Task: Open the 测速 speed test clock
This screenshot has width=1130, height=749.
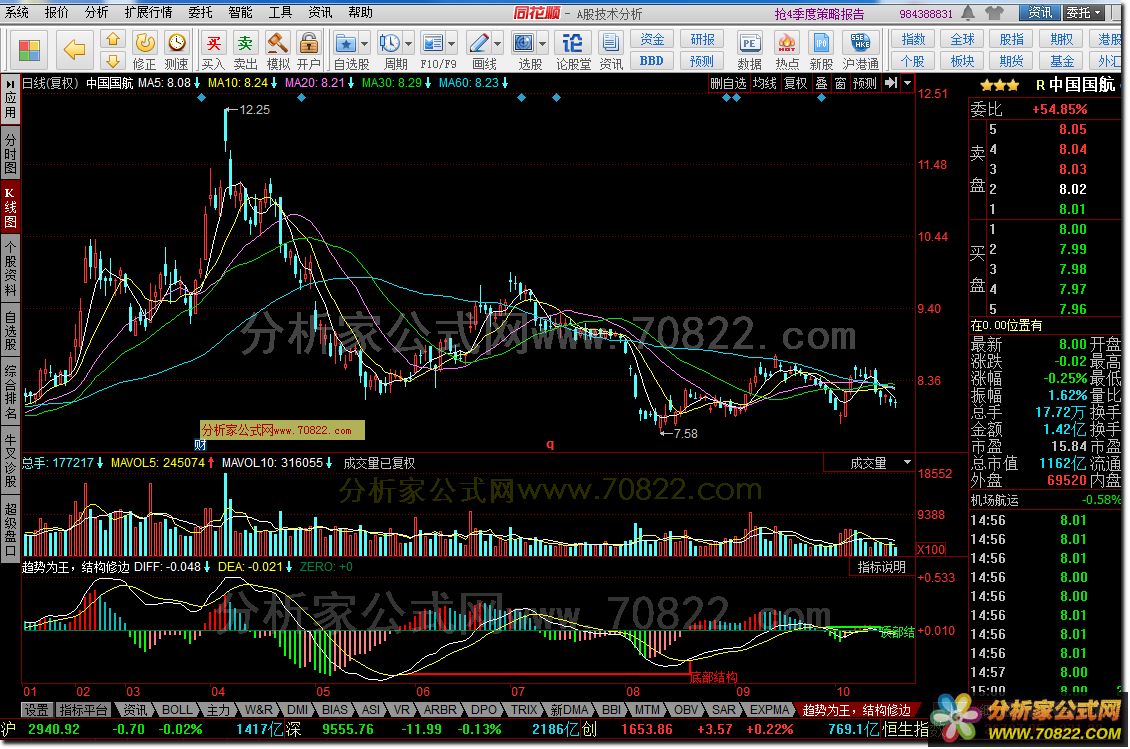Action: [177, 51]
